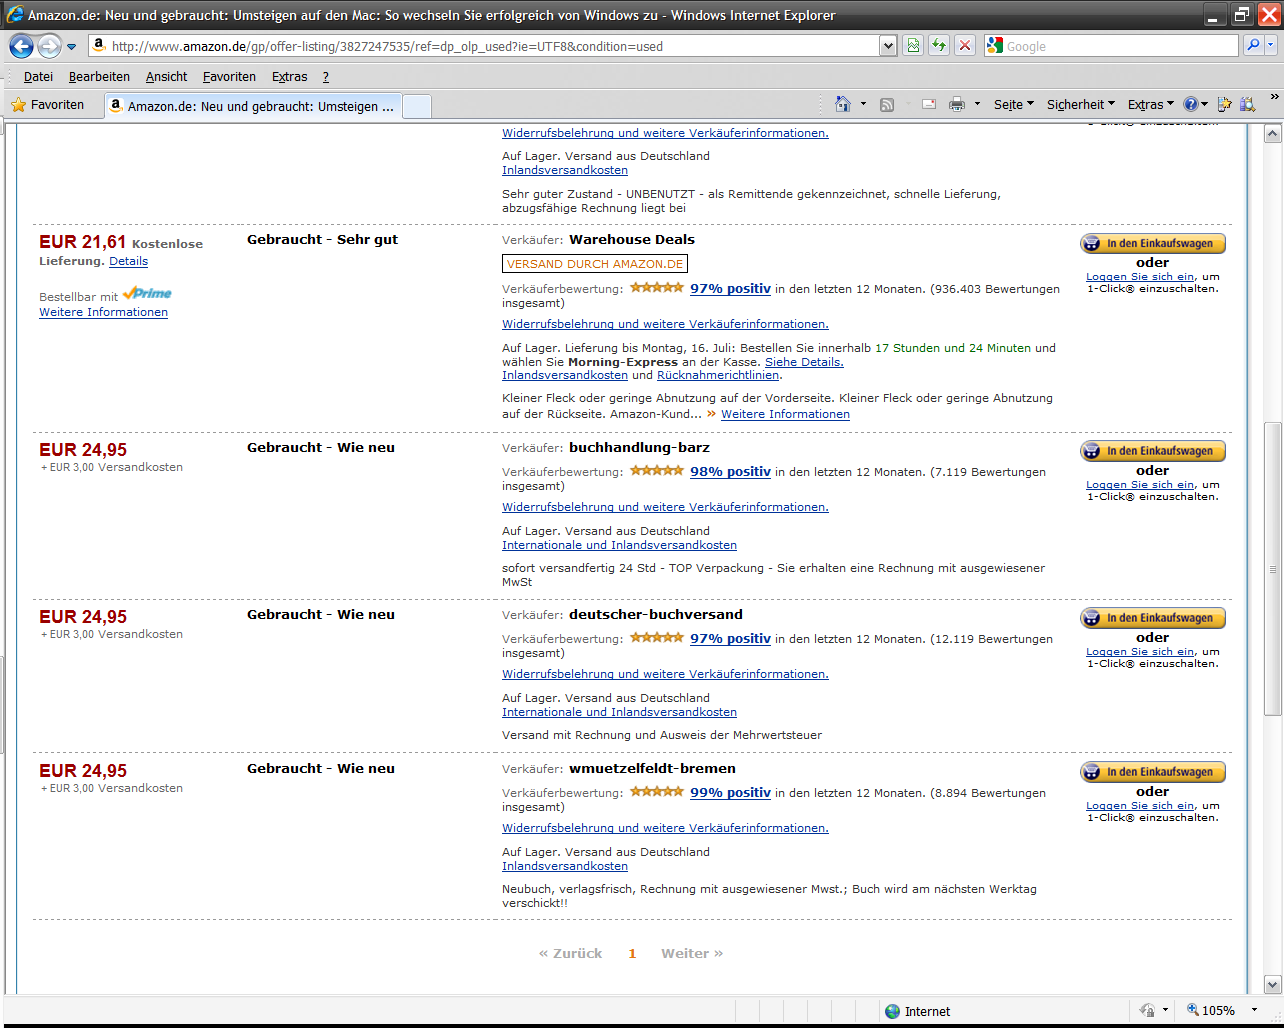Open Rücknahmerichtlinien link
1284x1028 pixels.
[717, 375]
